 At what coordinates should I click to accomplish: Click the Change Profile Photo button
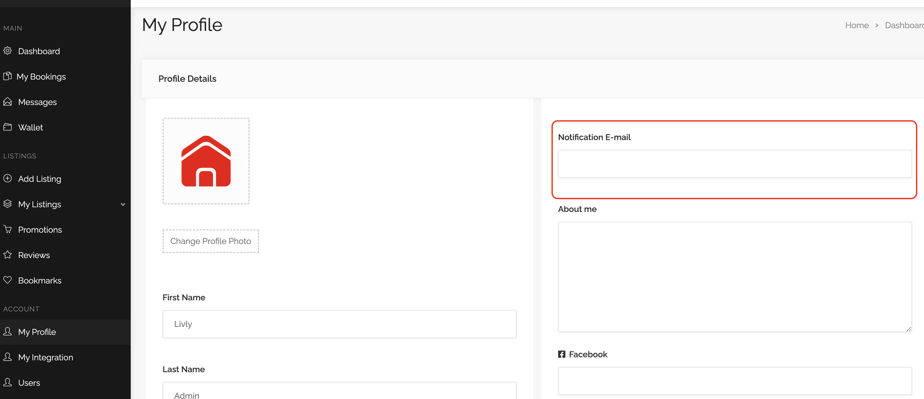point(210,241)
